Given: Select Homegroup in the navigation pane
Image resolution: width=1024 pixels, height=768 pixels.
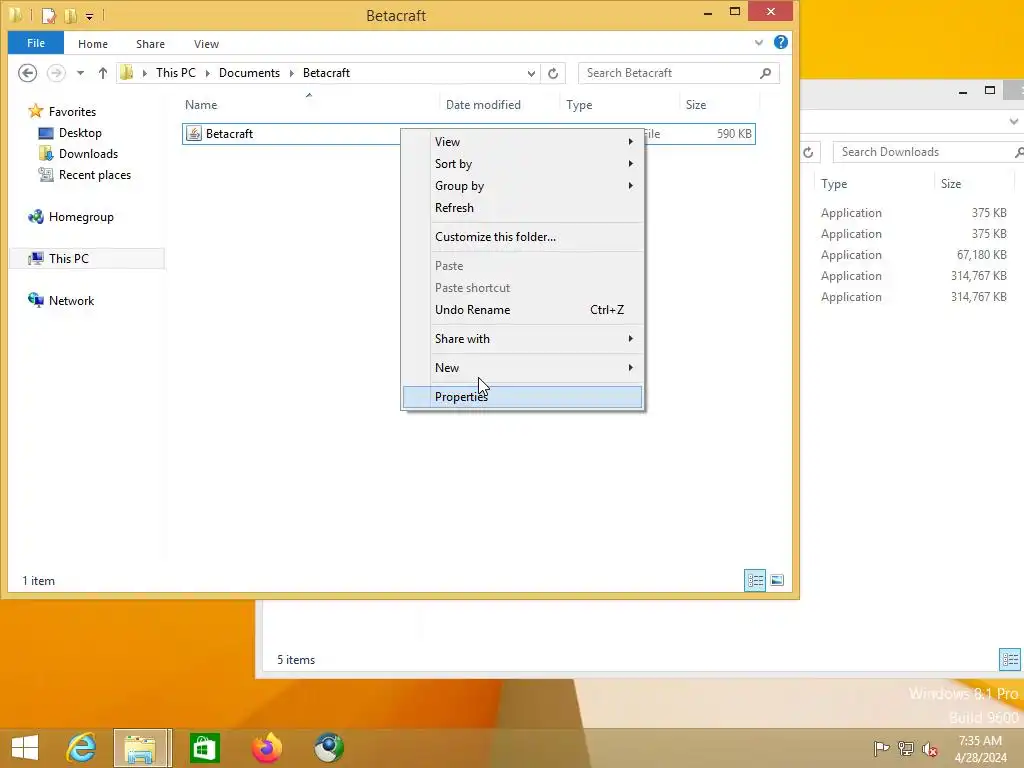Looking at the screenshot, I should coord(81,217).
